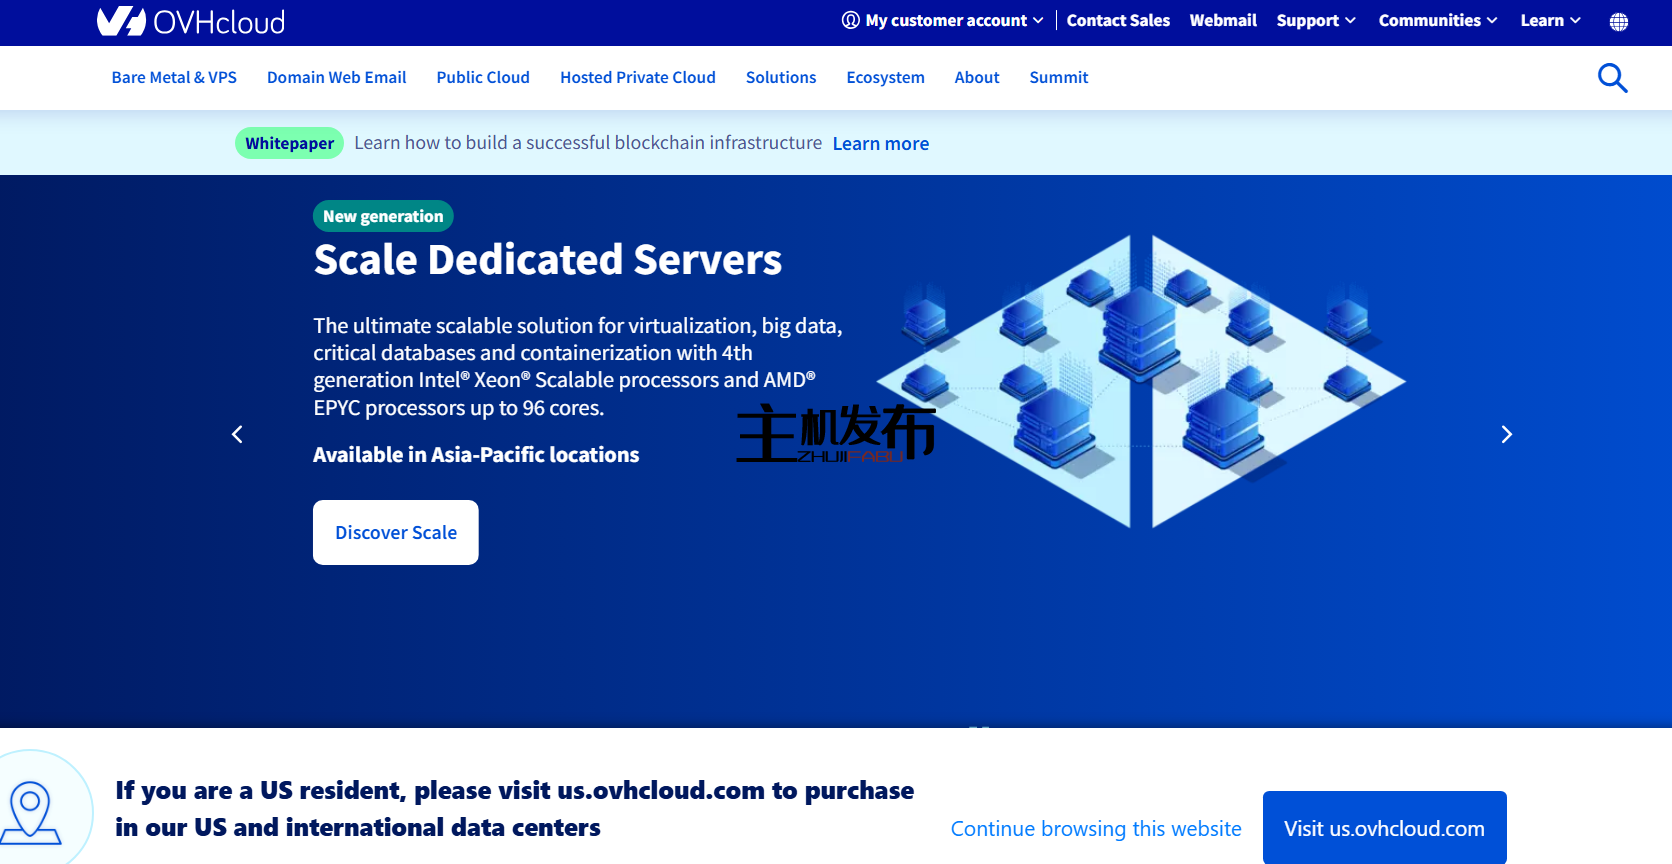Viewport: 1672px width, 864px height.
Task: Expand the Learn dropdown
Action: pyautogui.click(x=1551, y=20)
